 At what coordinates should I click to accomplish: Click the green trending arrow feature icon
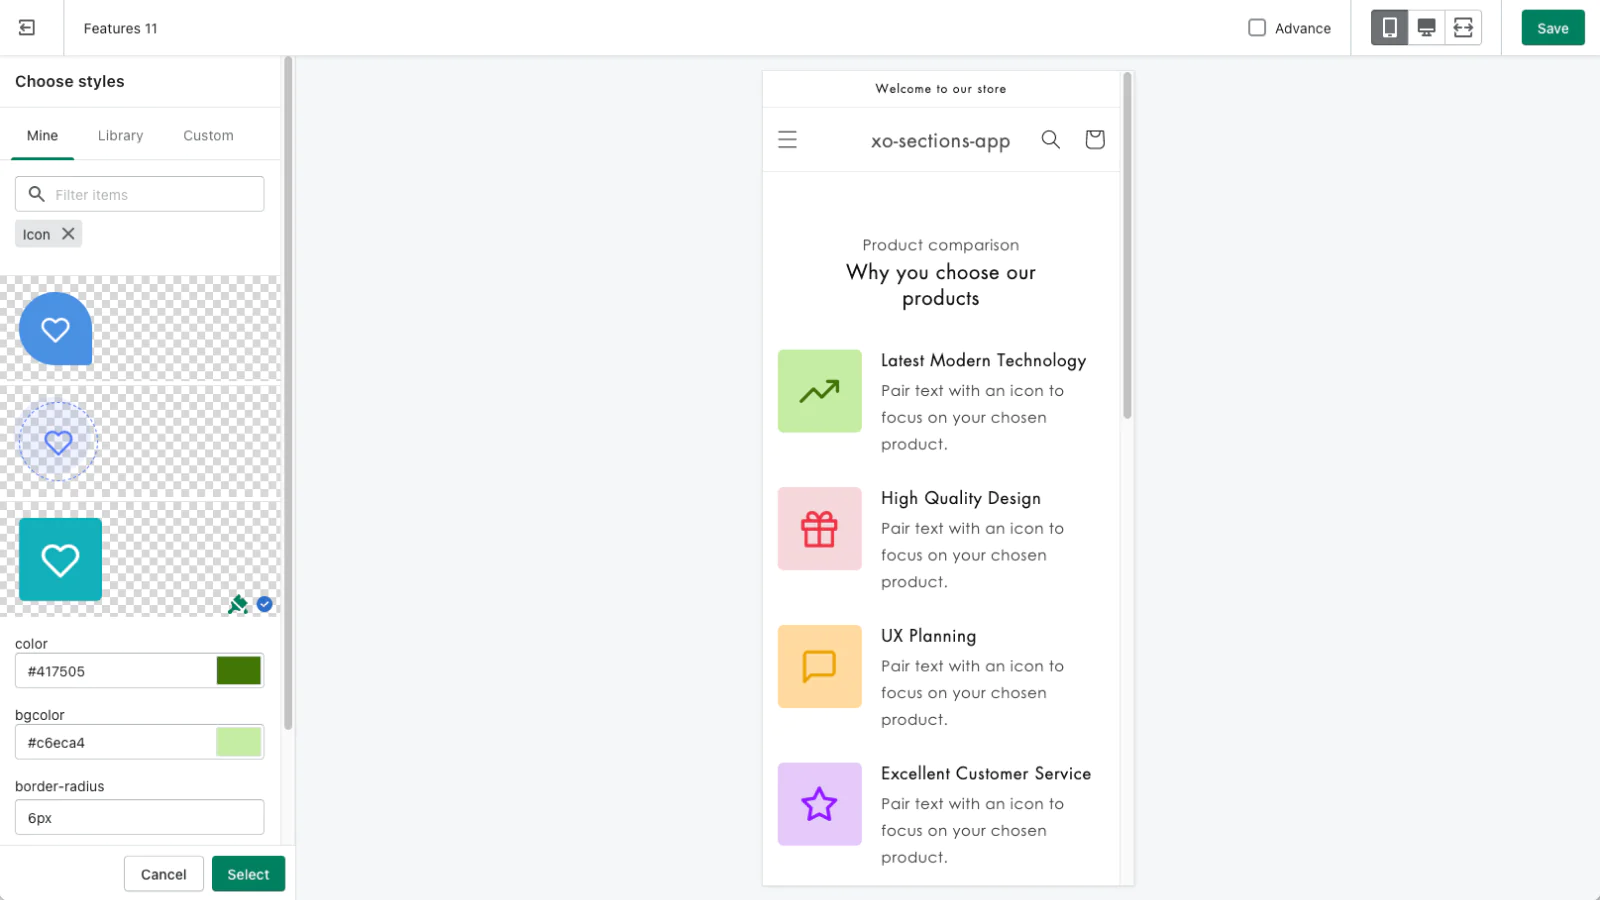tap(819, 391)
